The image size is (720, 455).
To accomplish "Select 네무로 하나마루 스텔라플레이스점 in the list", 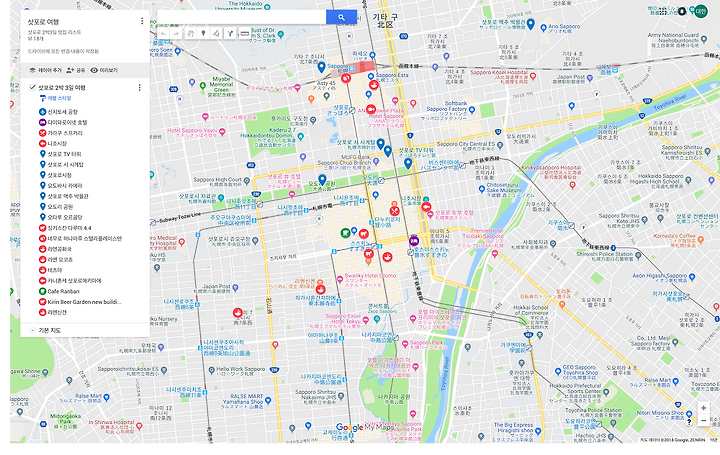I will pos(85,238).
